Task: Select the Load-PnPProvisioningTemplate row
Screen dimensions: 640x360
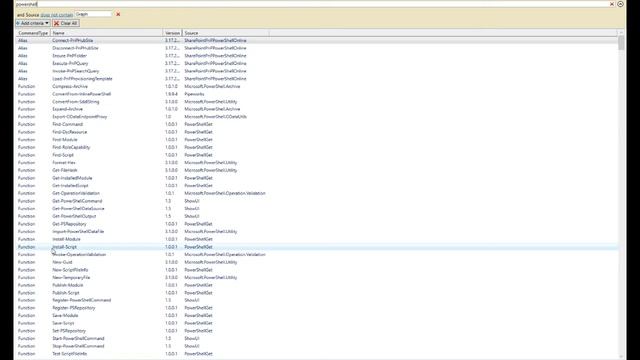Action: click(x=317, y=79)
